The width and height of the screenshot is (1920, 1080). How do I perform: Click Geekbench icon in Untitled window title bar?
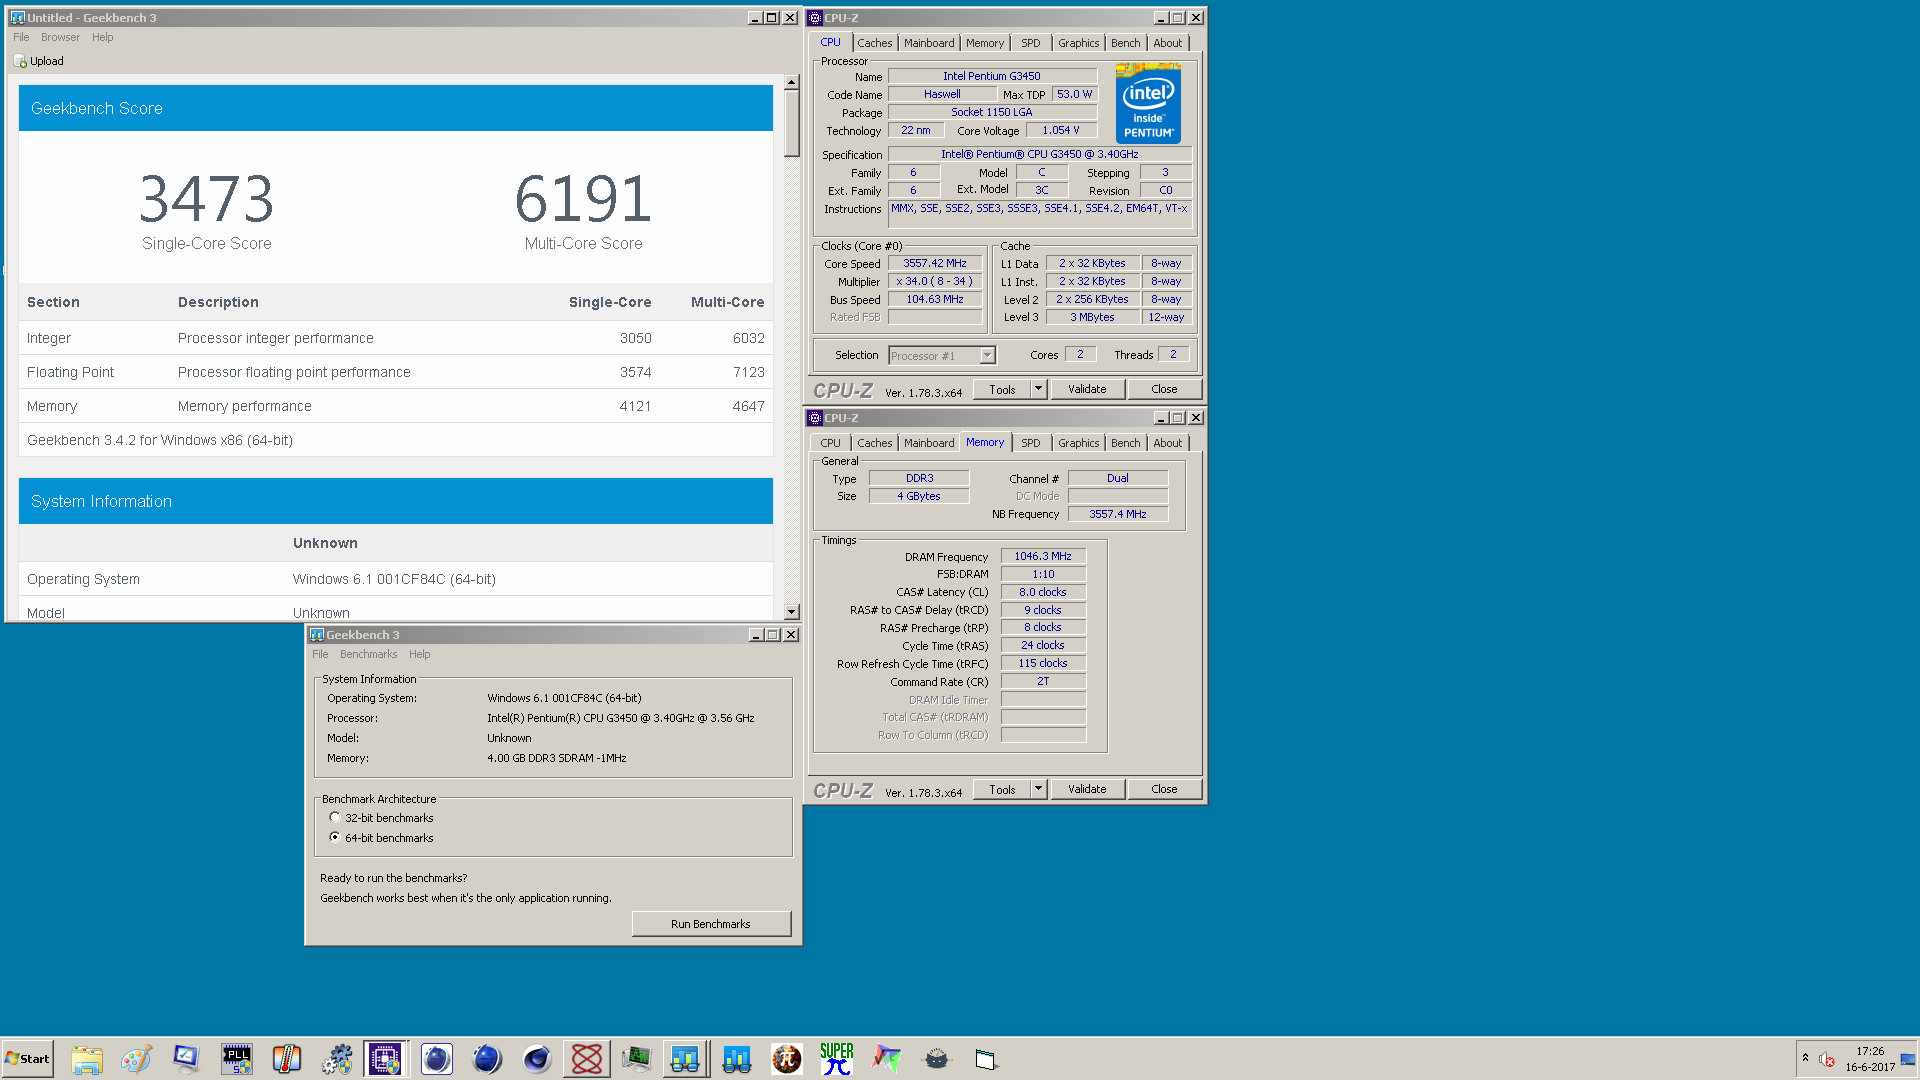(x=17, y=18)
